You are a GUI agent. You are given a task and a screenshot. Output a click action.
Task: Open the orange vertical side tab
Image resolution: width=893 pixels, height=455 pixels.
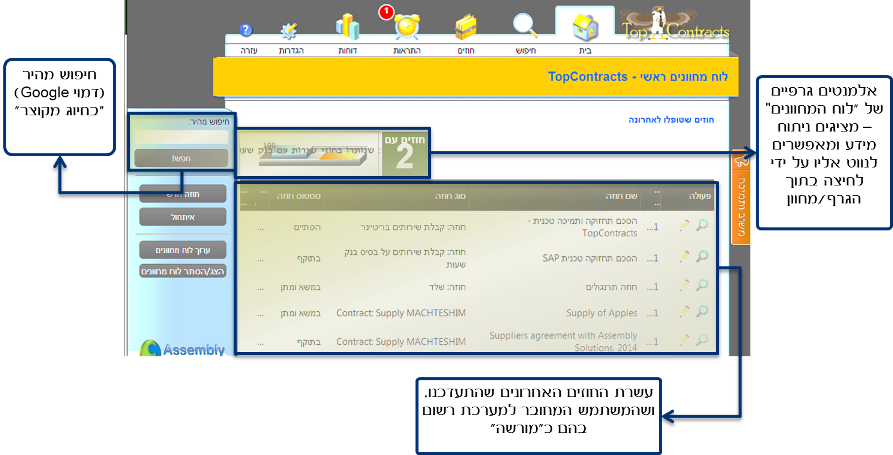(740, 196)
